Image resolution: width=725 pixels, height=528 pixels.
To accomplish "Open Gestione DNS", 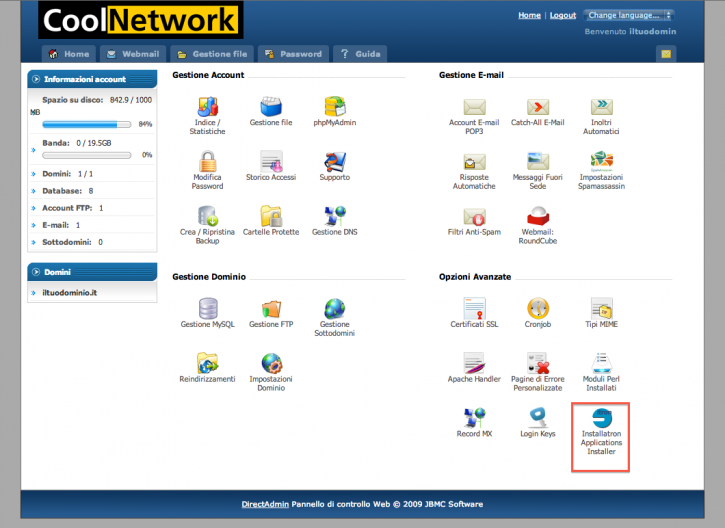I will (335, 216).
